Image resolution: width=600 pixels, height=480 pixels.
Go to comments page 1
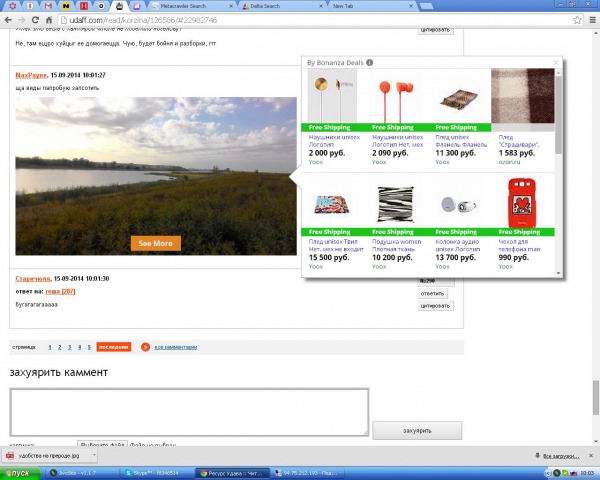[x=50, y=347]
